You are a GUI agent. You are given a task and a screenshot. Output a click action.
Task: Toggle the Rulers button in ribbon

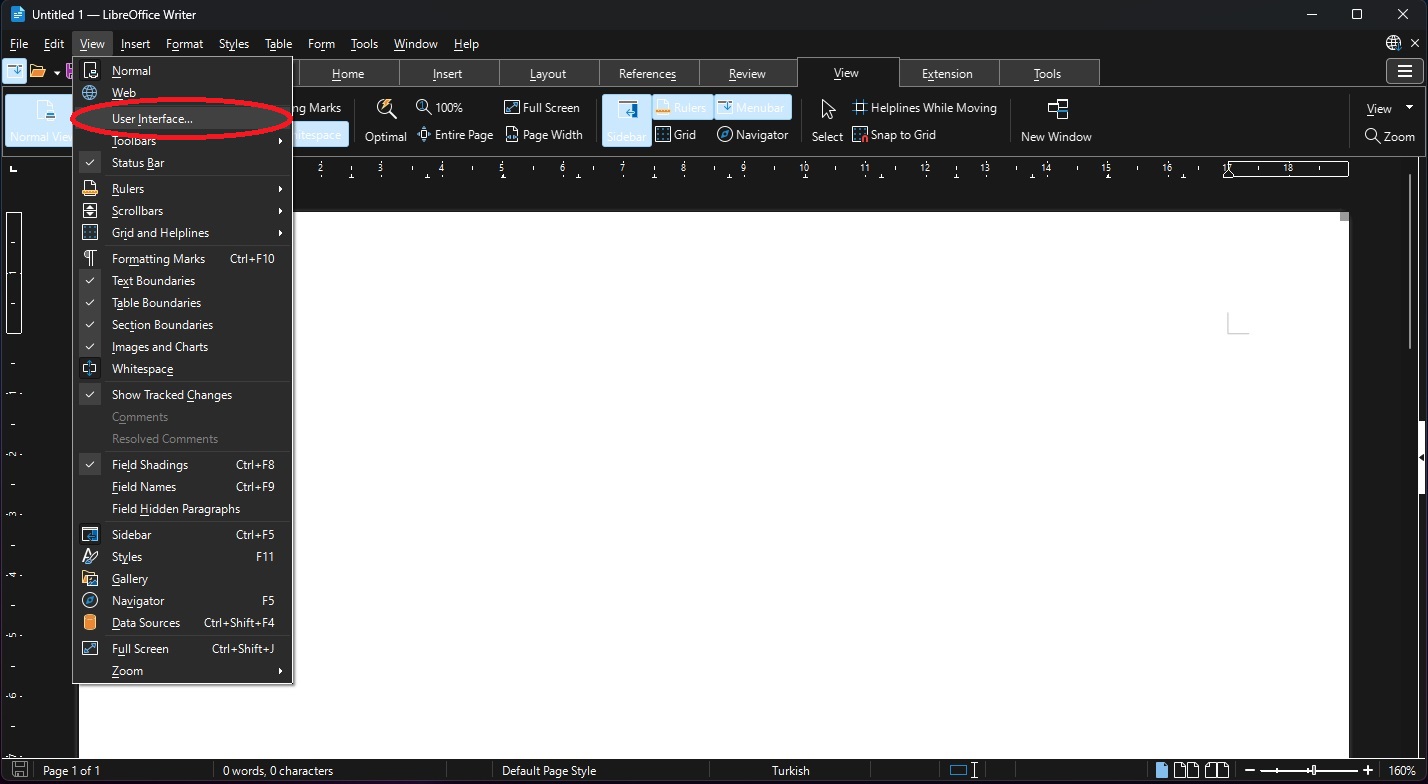click(x=681, y=107)
